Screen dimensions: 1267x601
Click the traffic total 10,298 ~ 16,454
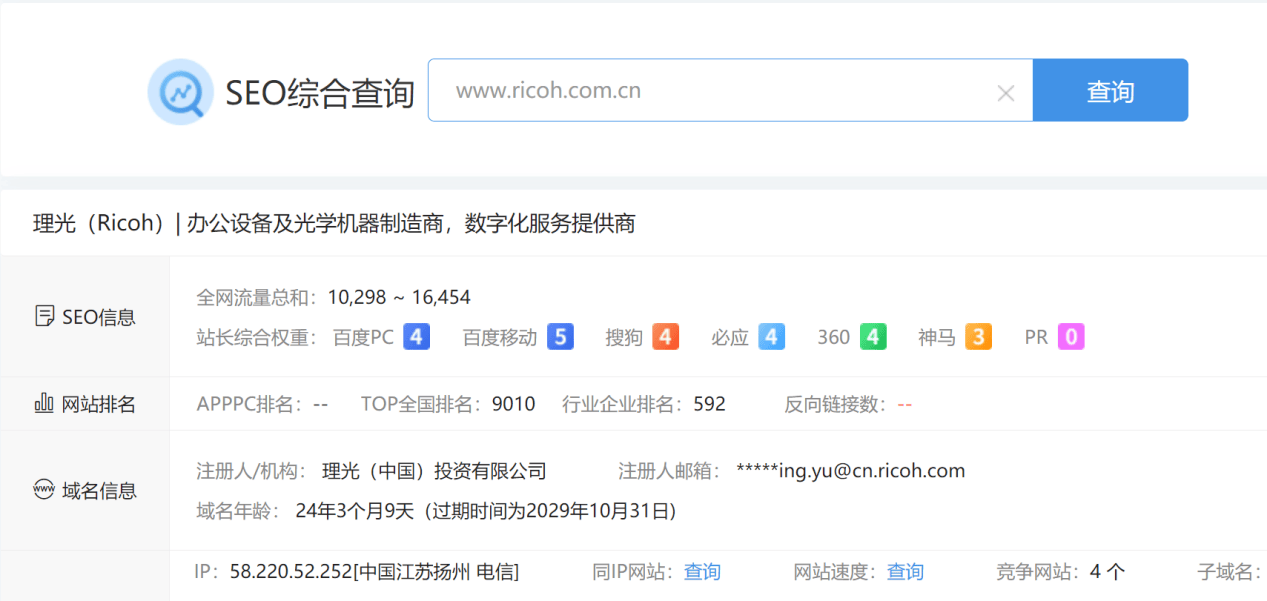399,297
